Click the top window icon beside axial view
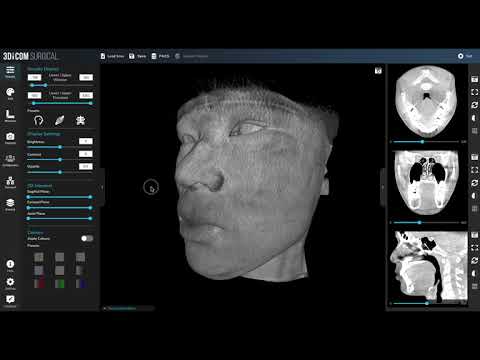This screenshot has width=480, height=360. (x=474, y=79)
